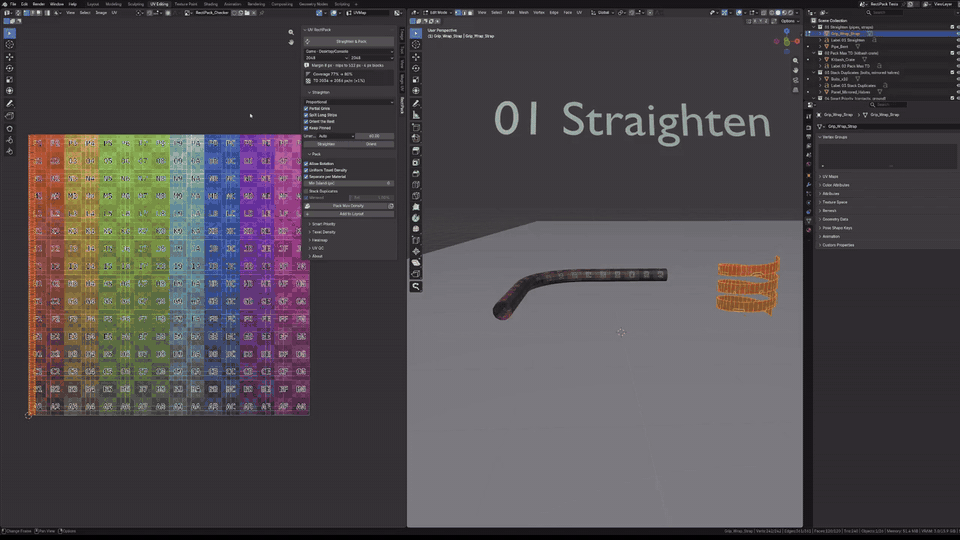Image resolution: width=960 pixels, height=540 pixels.
Task: Select the extrude region tool in viewport
Action: click(x=416, y=151)
